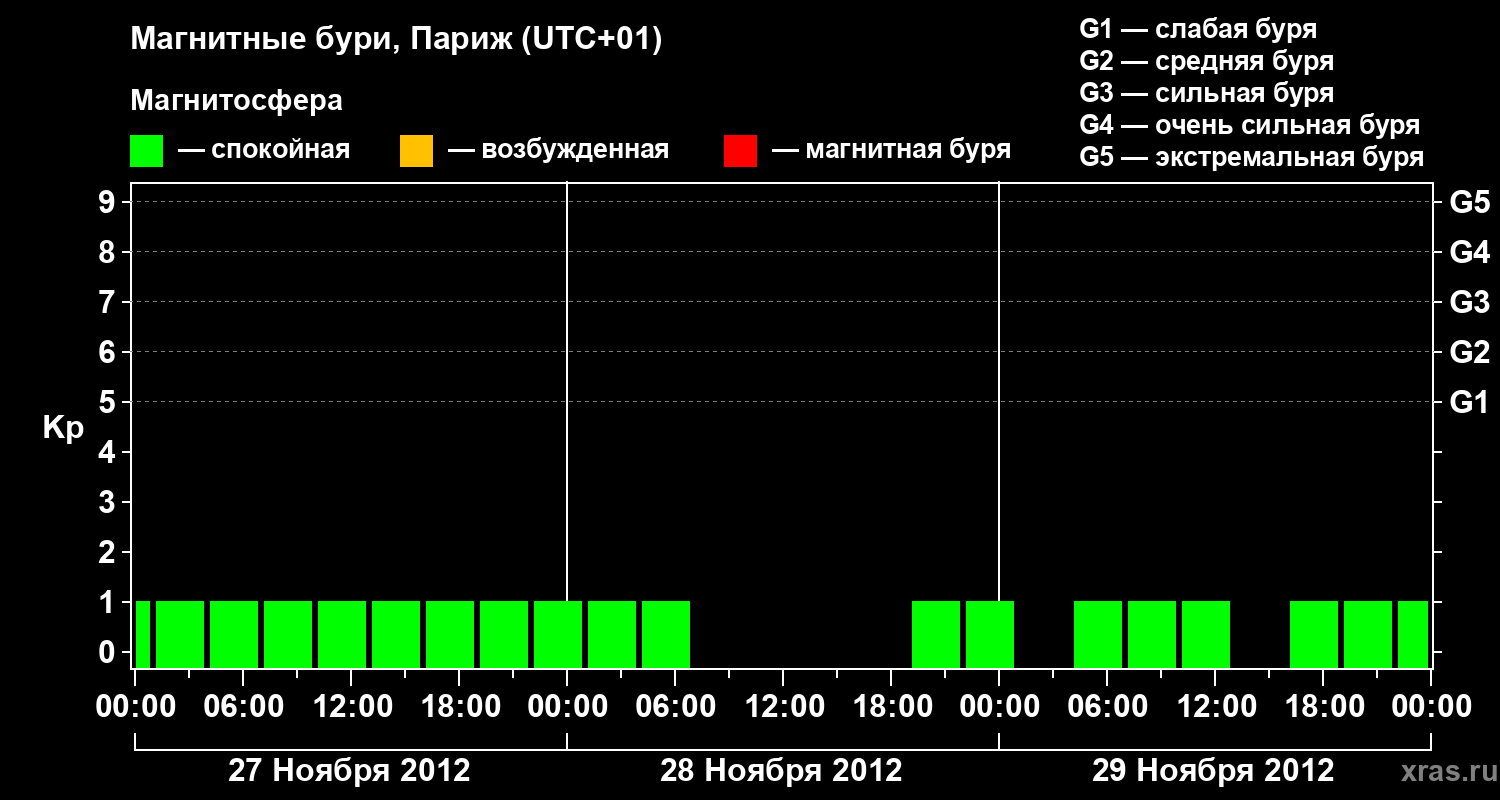The width and height of the screenshot is (1500, 800).
Task: Click the Kp axis value 9
Action: (108, 202)
